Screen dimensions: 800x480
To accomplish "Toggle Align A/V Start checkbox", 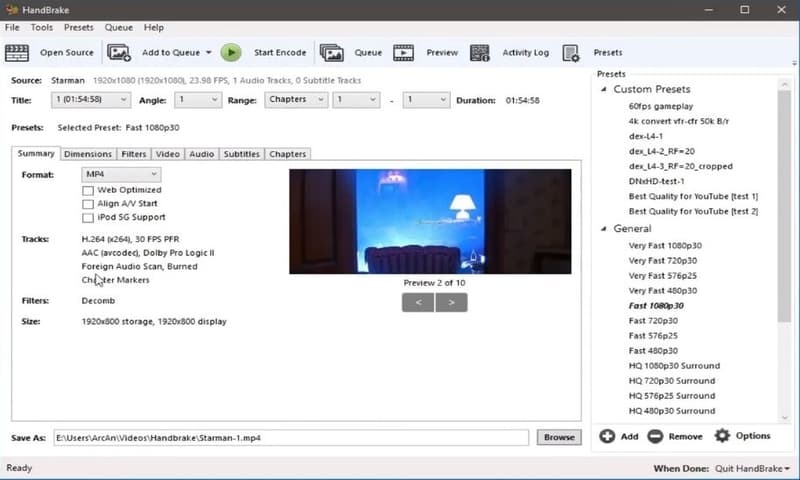I will [x=88, y=204].
